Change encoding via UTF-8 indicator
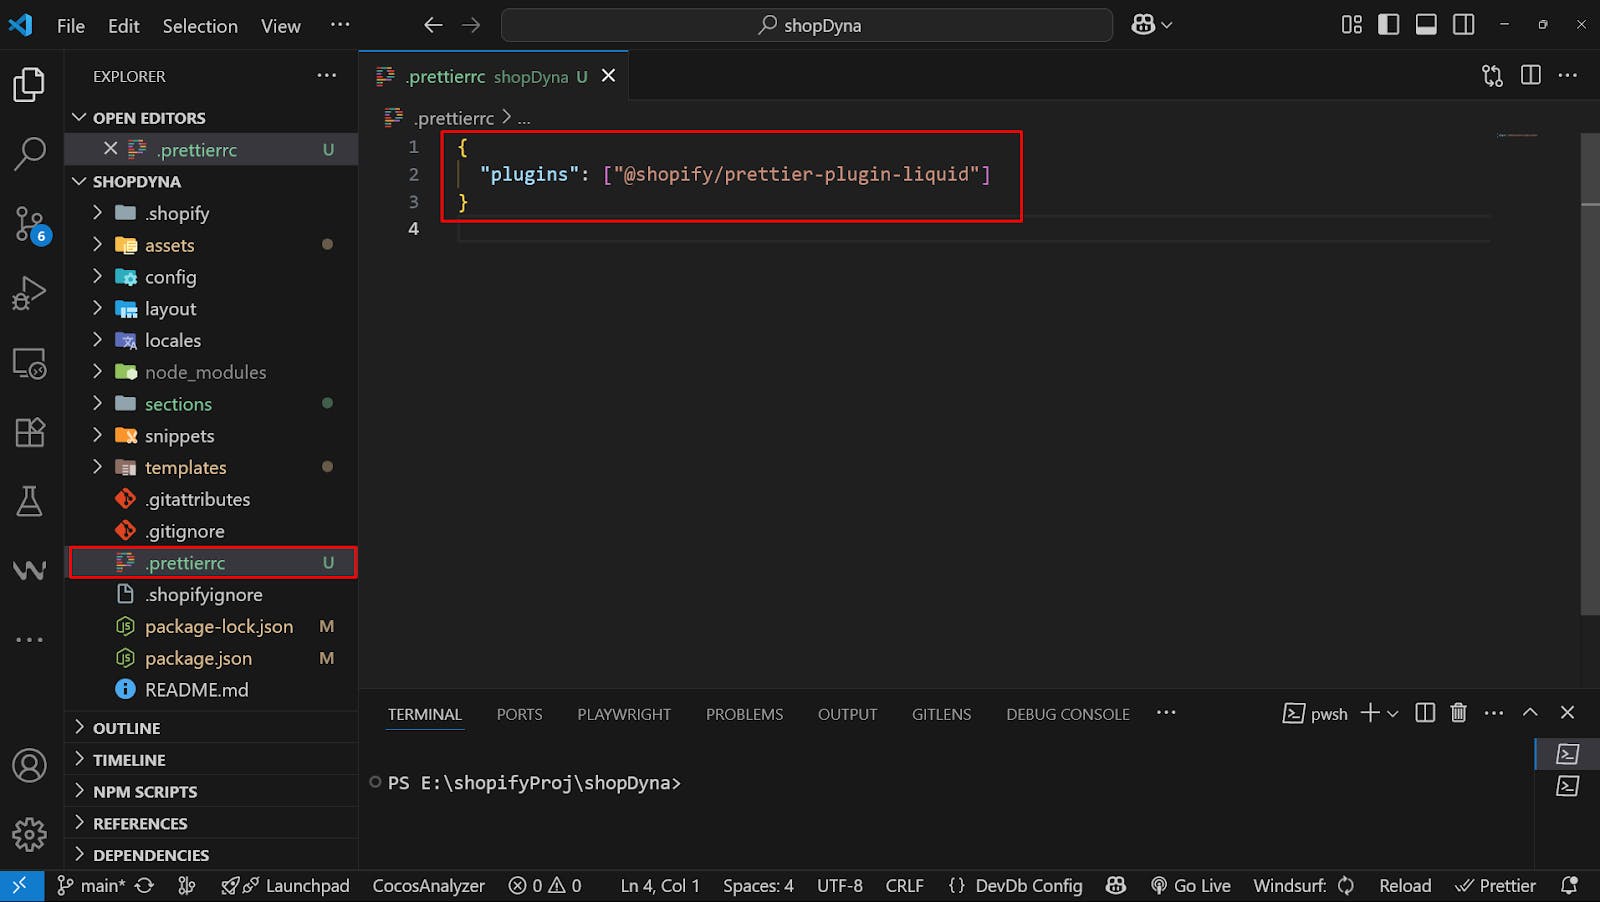The image size is (1600, 902). (840, 886)
